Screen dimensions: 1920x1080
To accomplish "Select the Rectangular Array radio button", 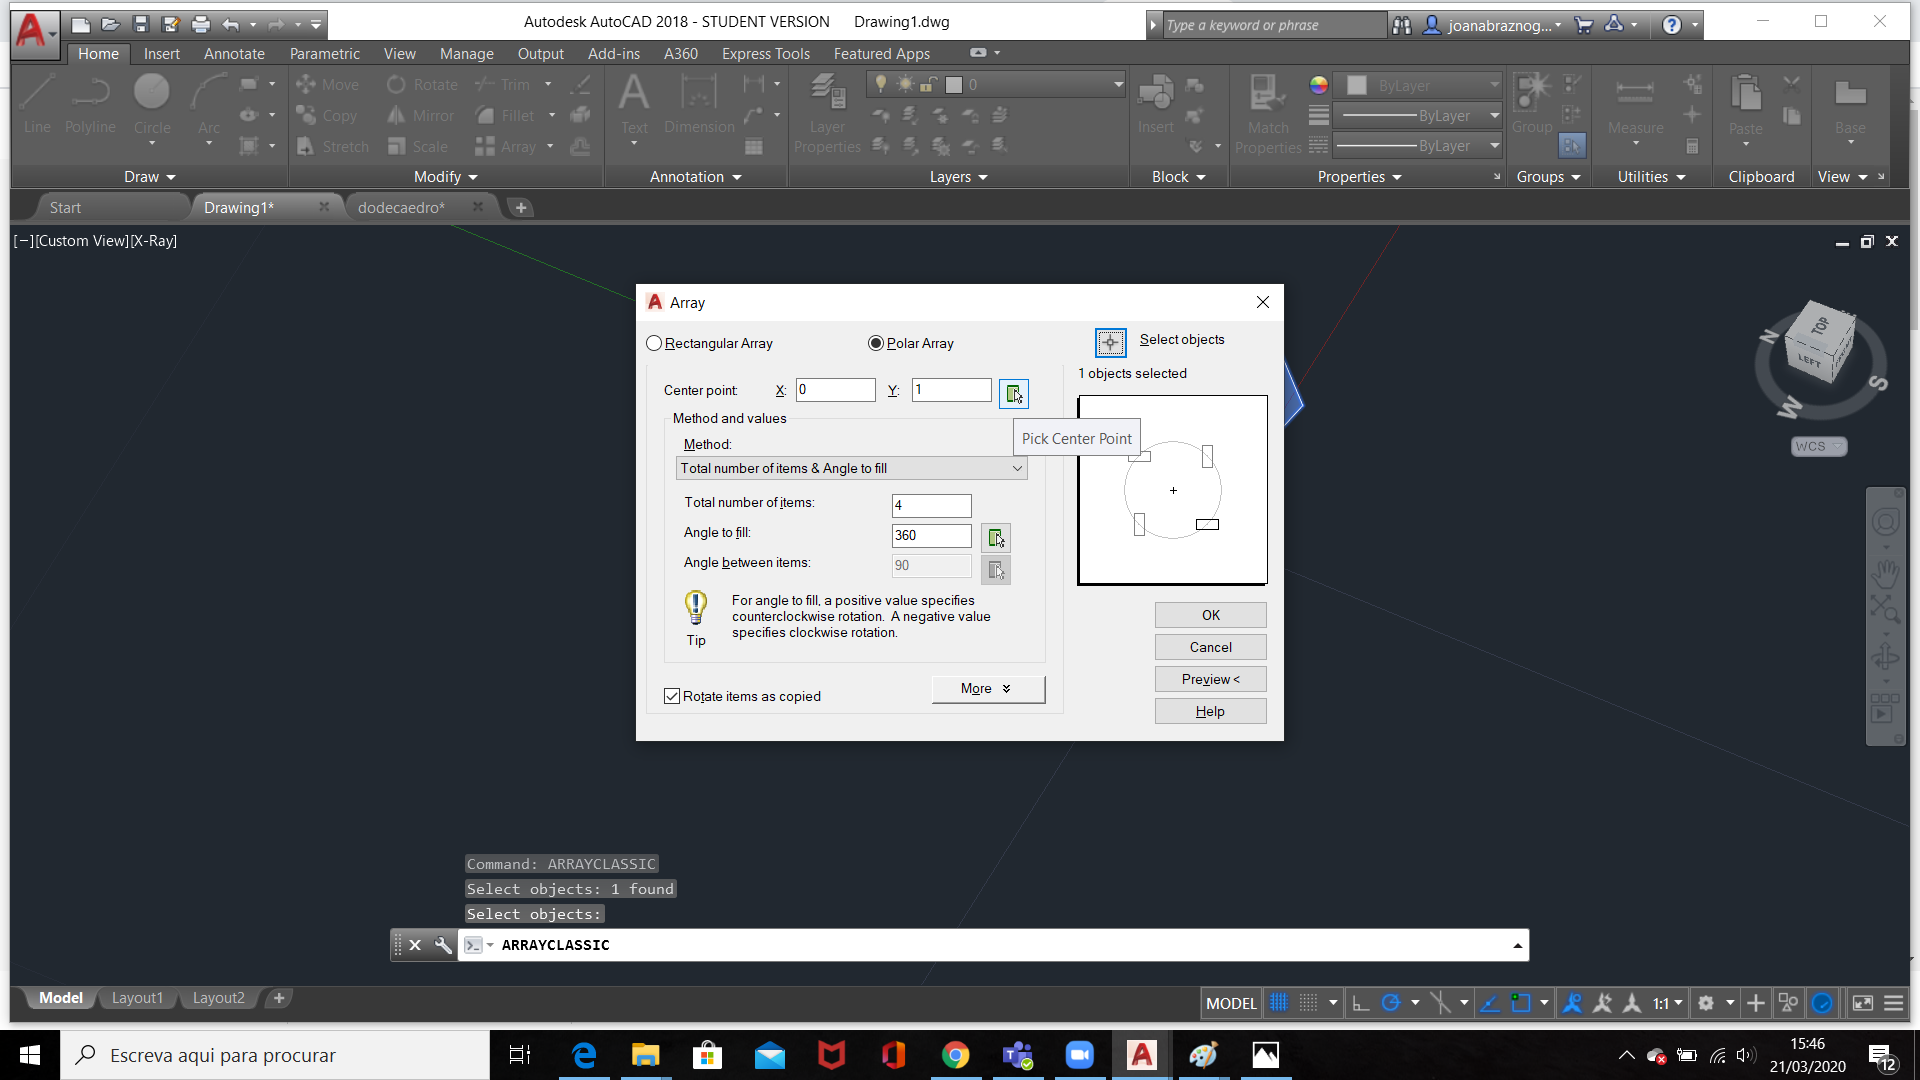I will 654,343.
